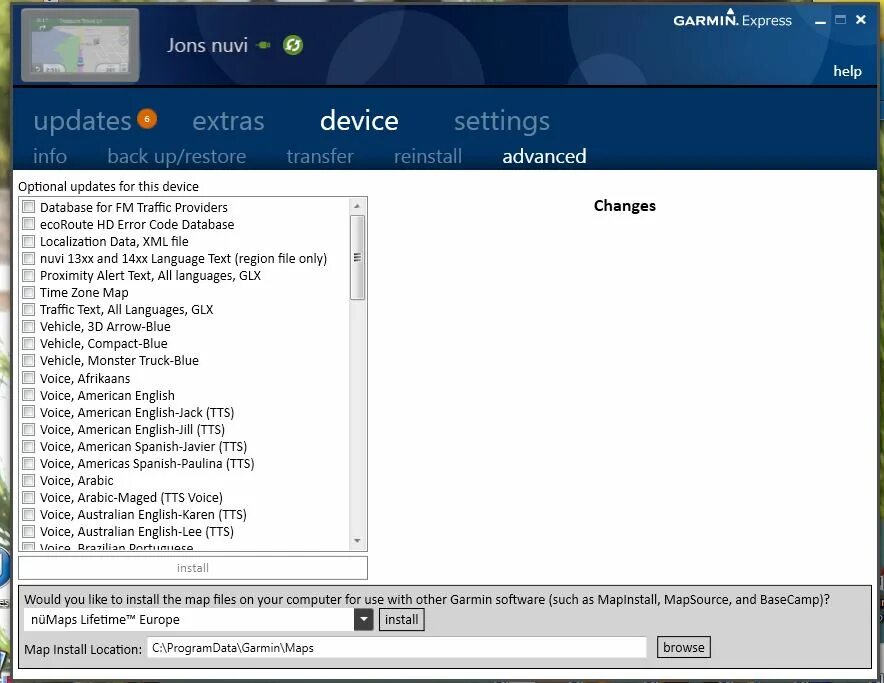Click the disabled install button under the list
Viewport: 884px width, 683px height.
[x=193, y=568]
